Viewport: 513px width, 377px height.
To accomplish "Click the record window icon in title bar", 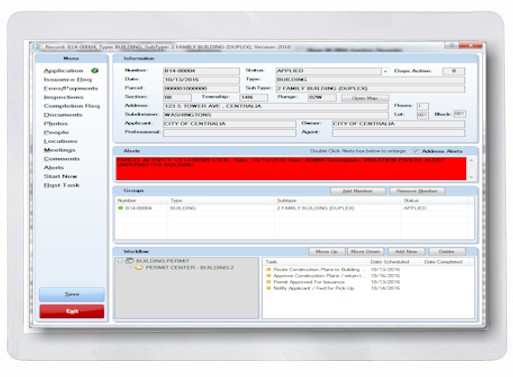I will [36, 47].
